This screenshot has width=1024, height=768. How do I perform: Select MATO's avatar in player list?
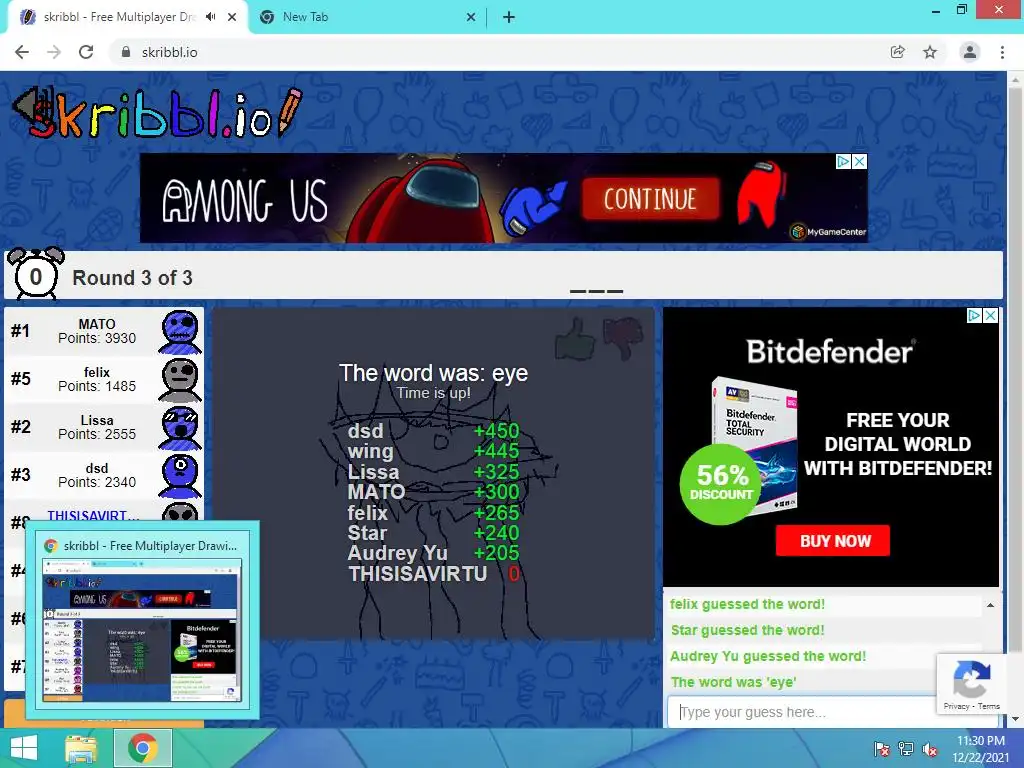click(180, 332)
